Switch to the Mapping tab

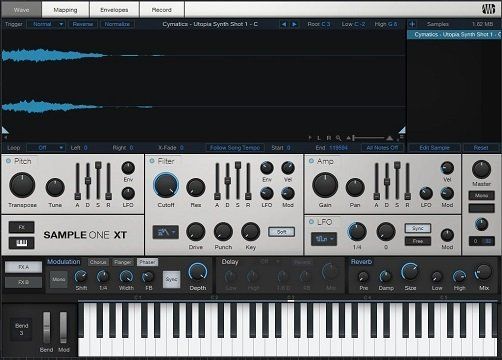[x=65, y=10]
